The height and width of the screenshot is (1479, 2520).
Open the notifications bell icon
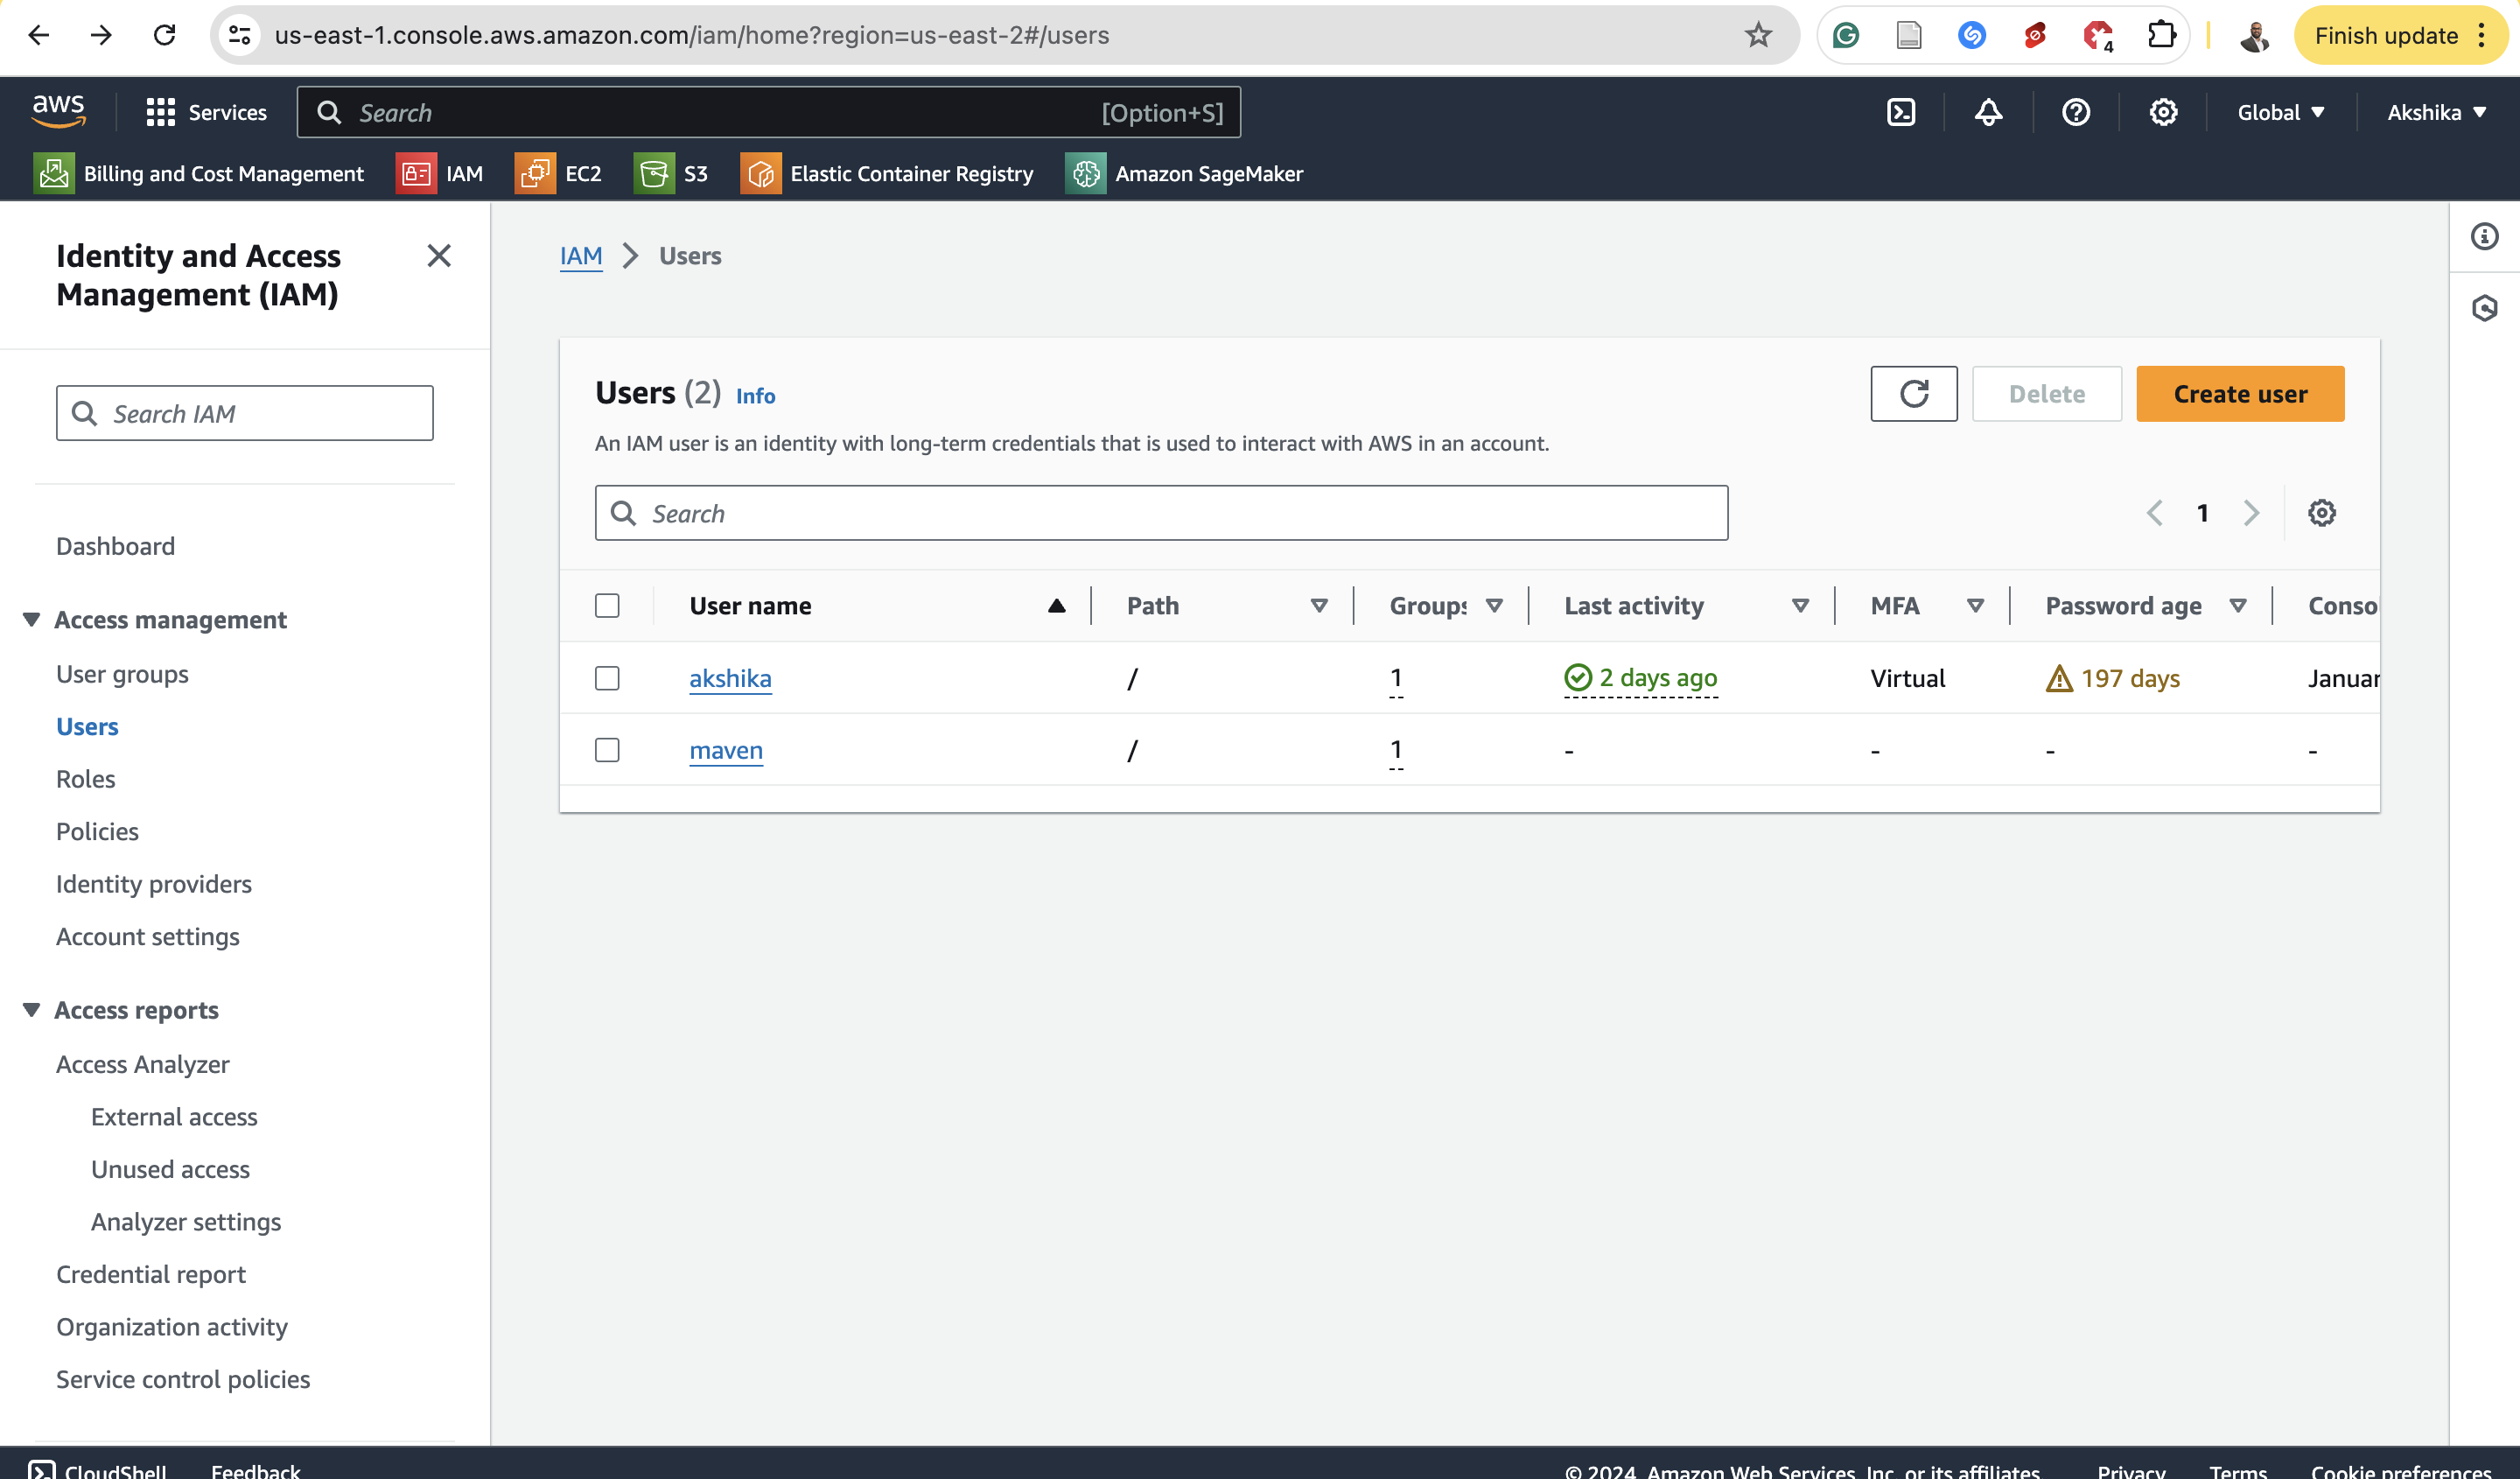pyautogui.click(x=1988, y=112)
